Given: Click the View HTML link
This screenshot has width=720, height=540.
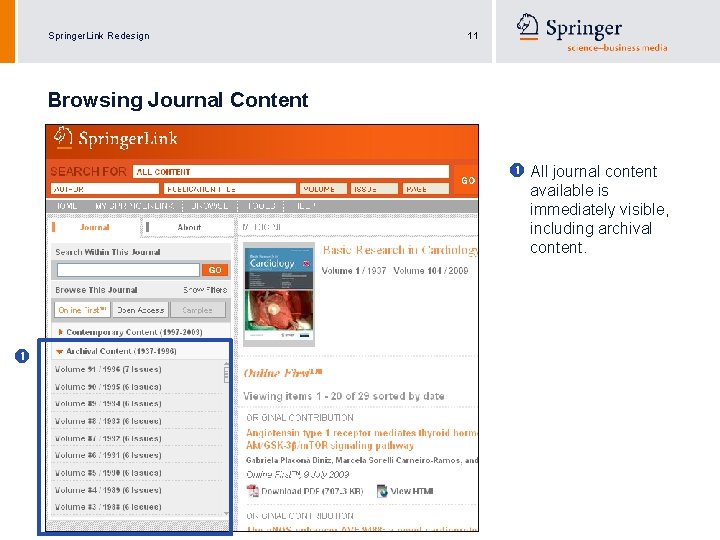Looking at the screenshot, I should pos(411,491).
